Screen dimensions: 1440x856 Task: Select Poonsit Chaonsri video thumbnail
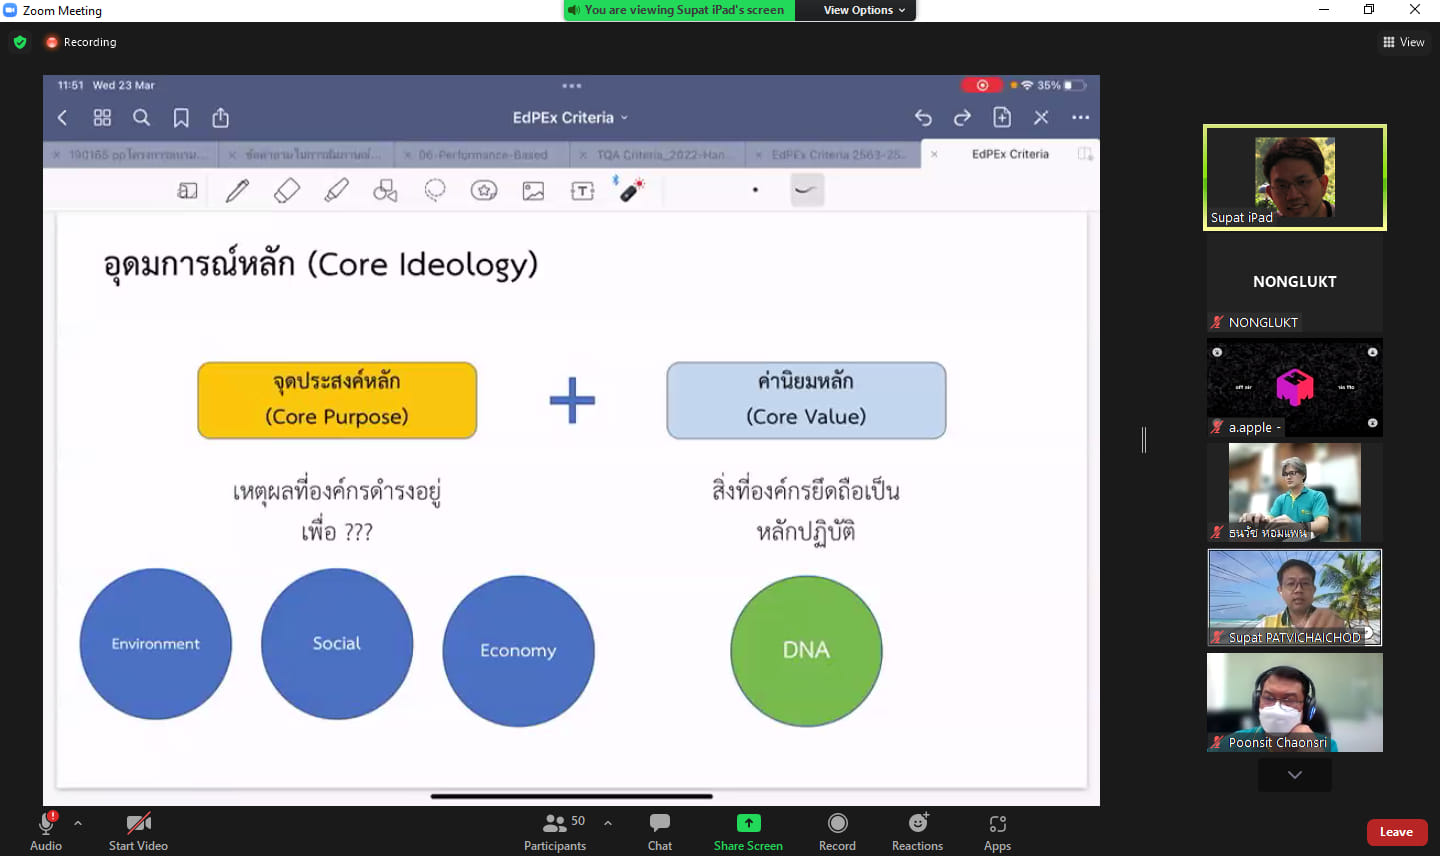(x=1295, y=702)
